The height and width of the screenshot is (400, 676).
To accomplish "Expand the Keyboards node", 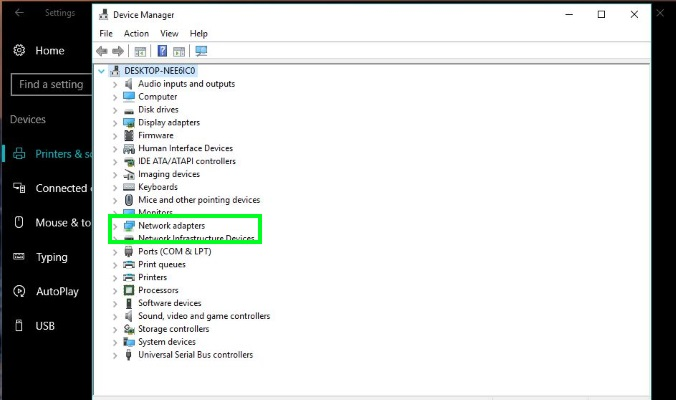I will tap(115, 188).
